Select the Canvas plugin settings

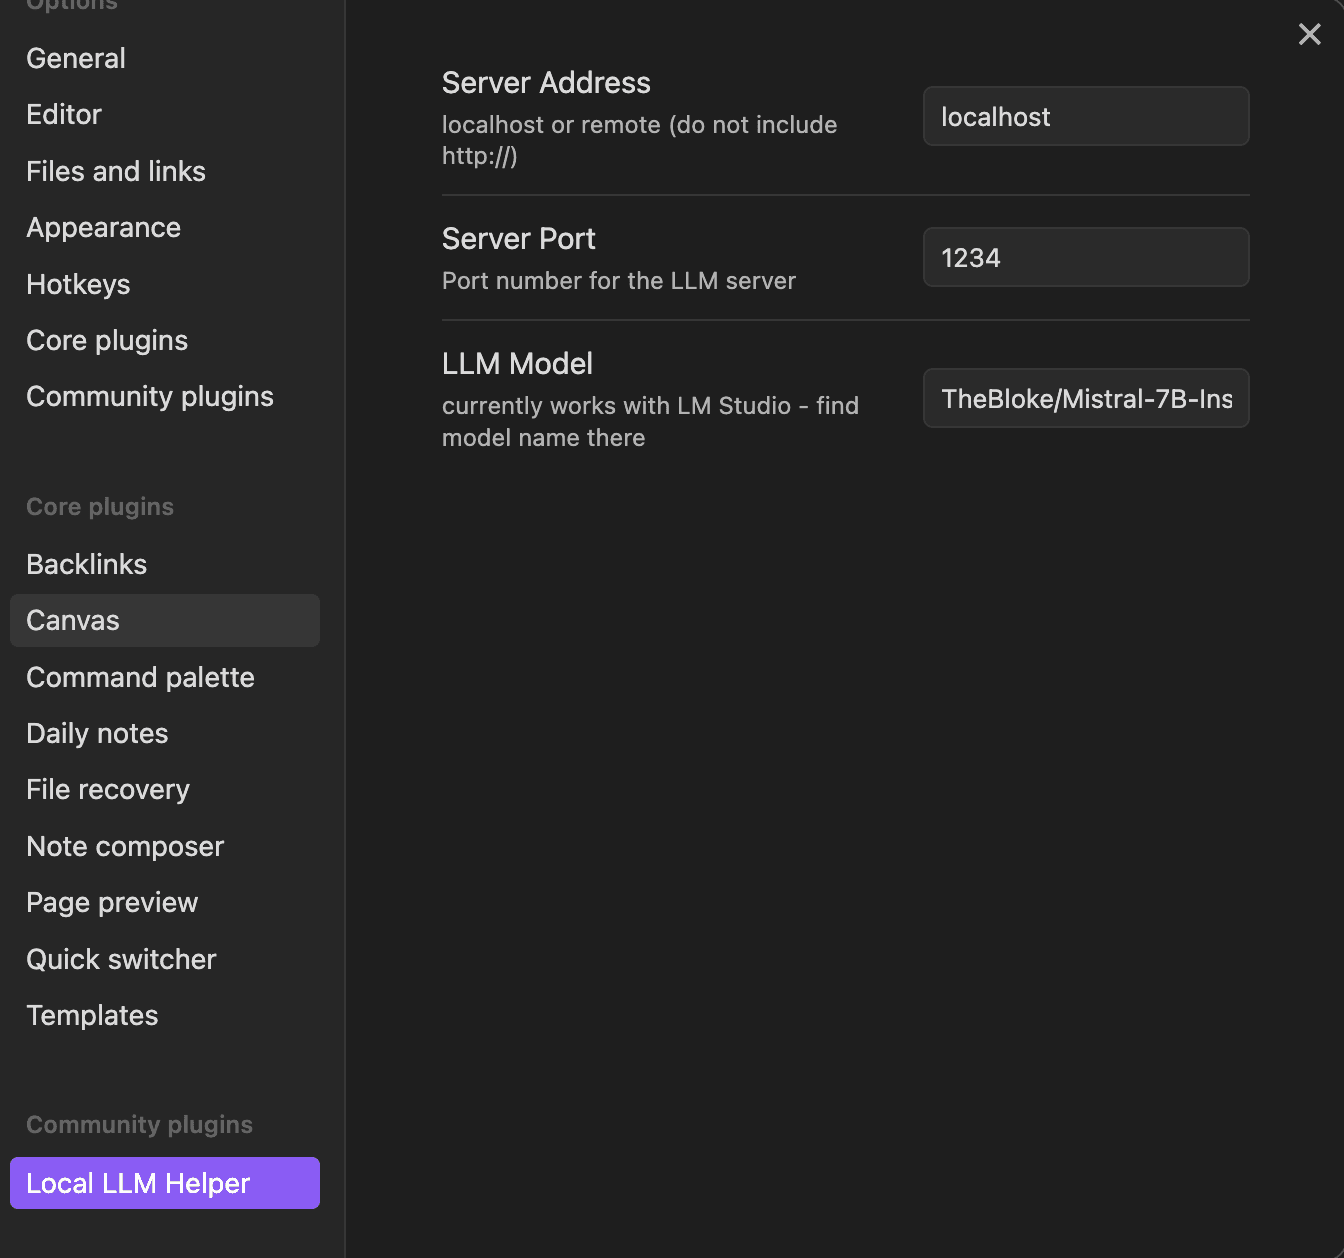(72, 620)
